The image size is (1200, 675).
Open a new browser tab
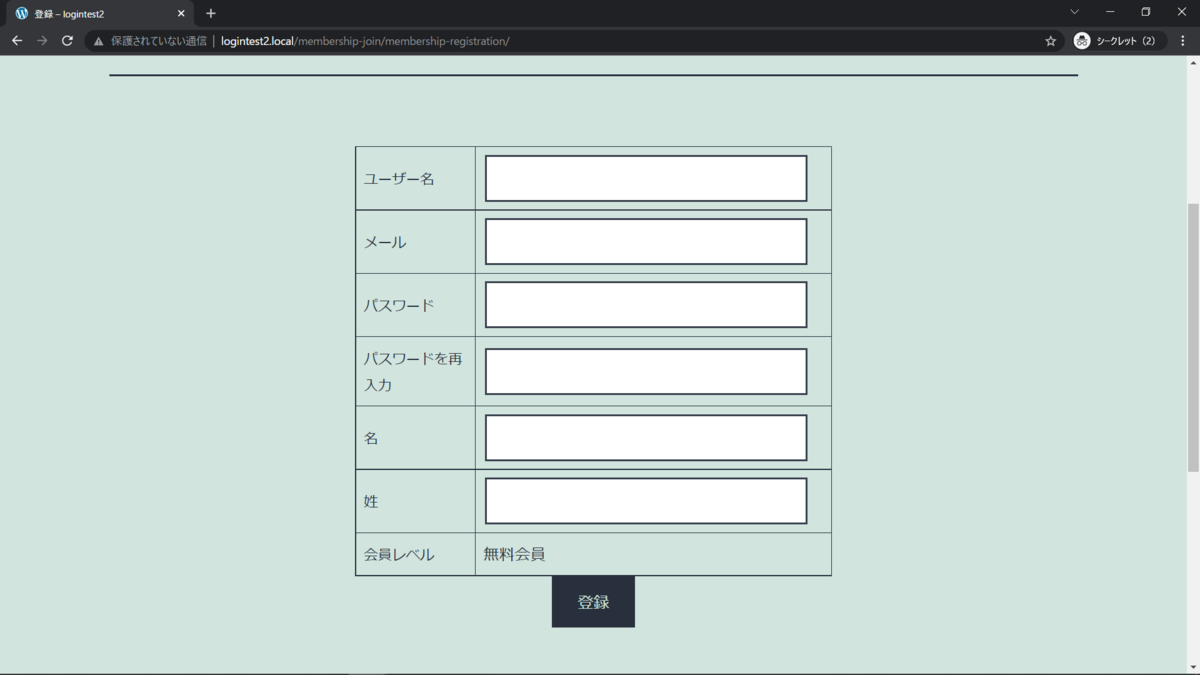click(210, 13)
